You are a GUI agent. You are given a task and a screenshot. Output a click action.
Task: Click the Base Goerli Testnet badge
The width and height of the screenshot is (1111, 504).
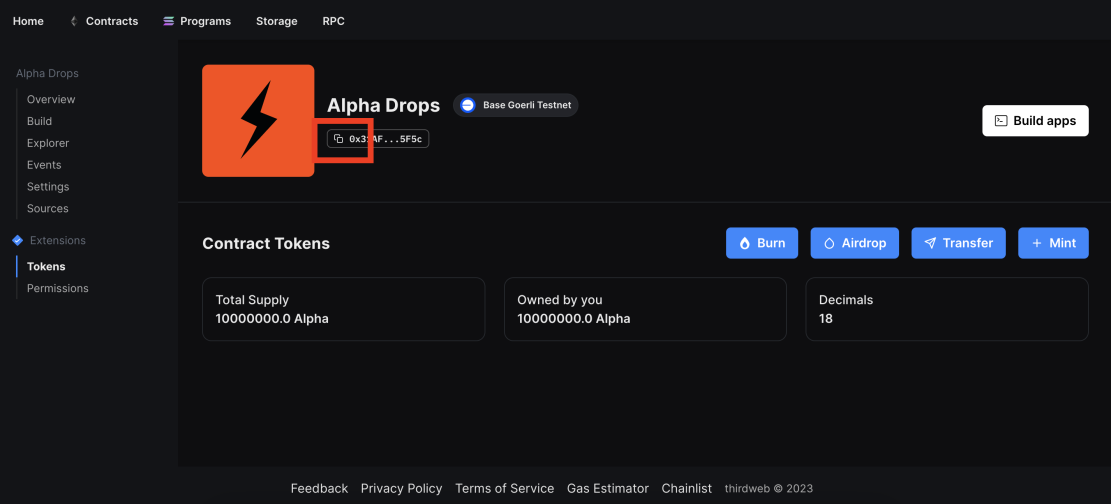coord(516,105)
